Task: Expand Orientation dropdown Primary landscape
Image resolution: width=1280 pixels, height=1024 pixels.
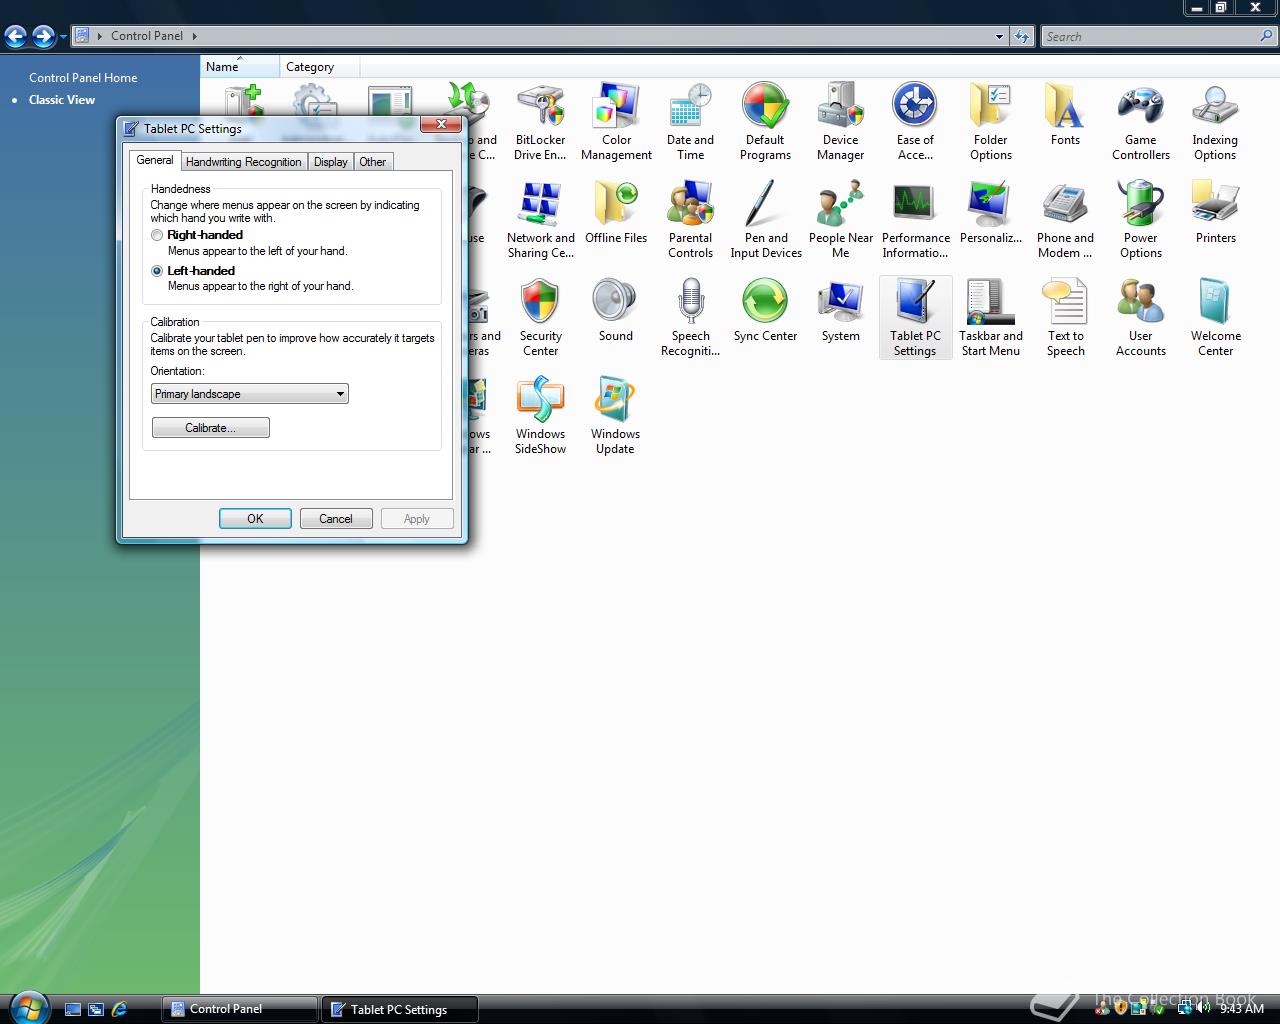Action: click(249, 394)
